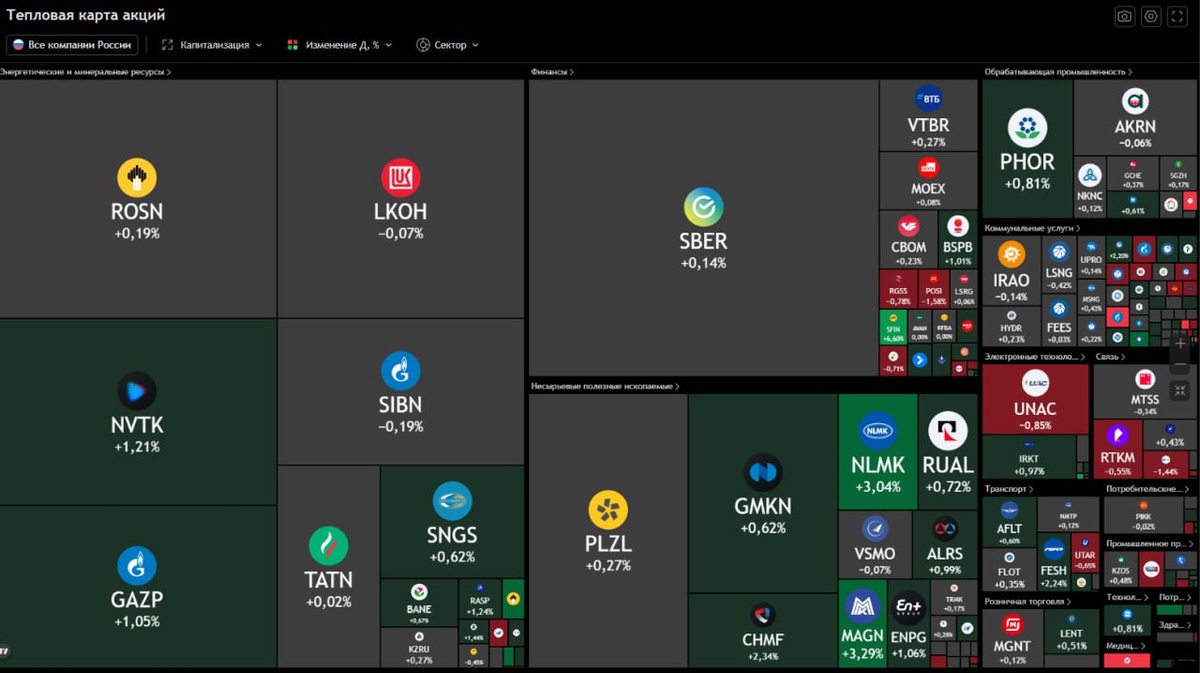Enter fullscreen mode via the top-right icon

(1178, 16)
